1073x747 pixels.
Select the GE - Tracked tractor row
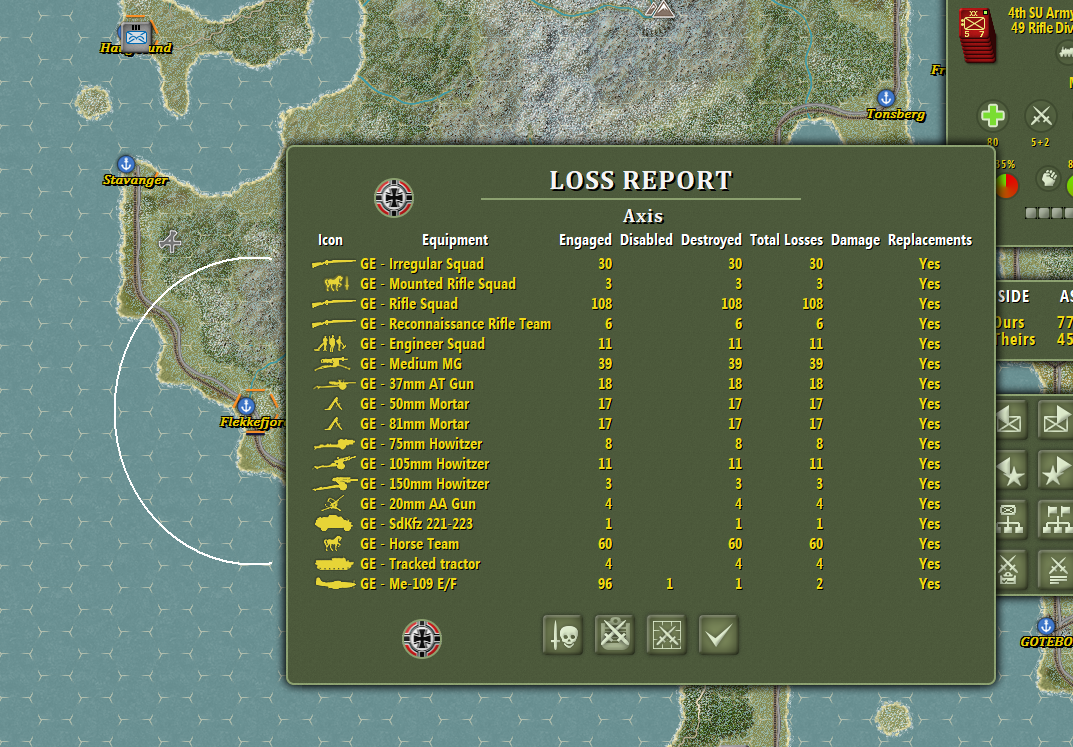click(x=642, y=564)
